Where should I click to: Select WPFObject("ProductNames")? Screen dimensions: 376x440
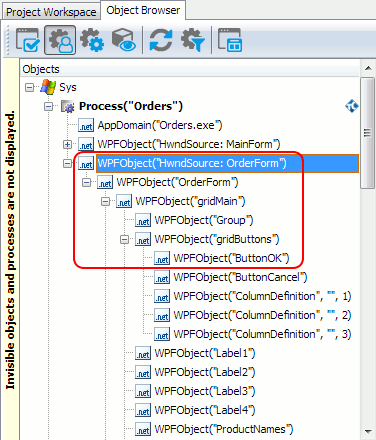(x=224, y=429)
